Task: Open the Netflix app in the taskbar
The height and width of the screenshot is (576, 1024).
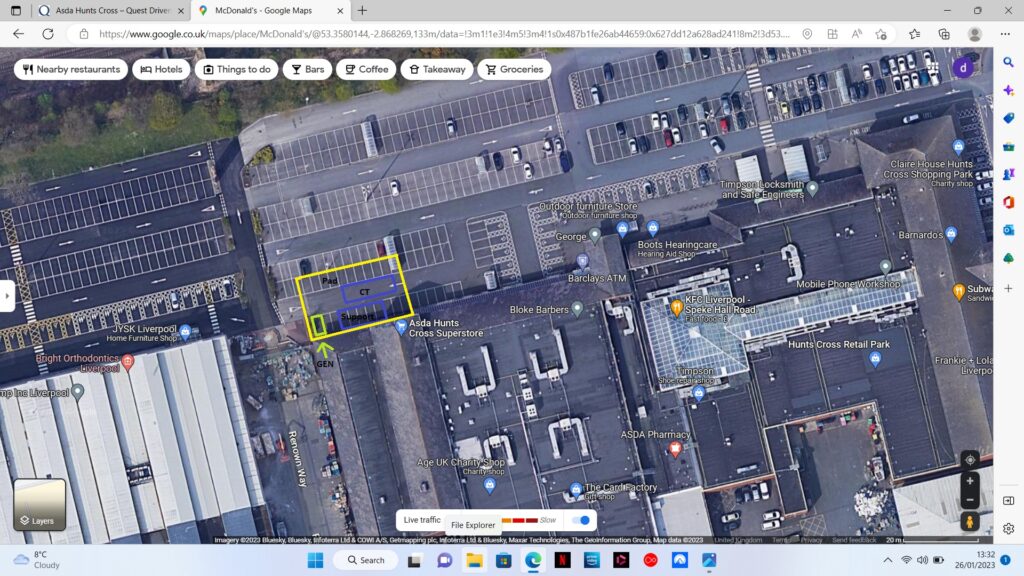Action: coord(562,560)
